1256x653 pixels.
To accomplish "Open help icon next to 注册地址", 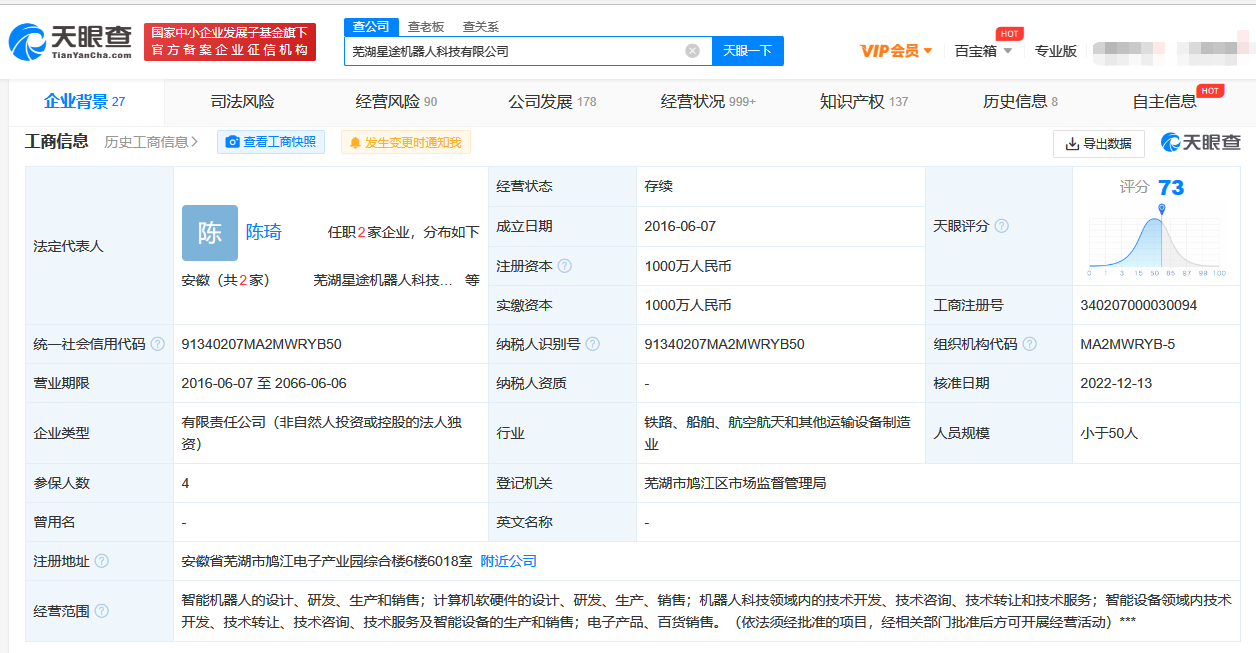I will 102,561.
